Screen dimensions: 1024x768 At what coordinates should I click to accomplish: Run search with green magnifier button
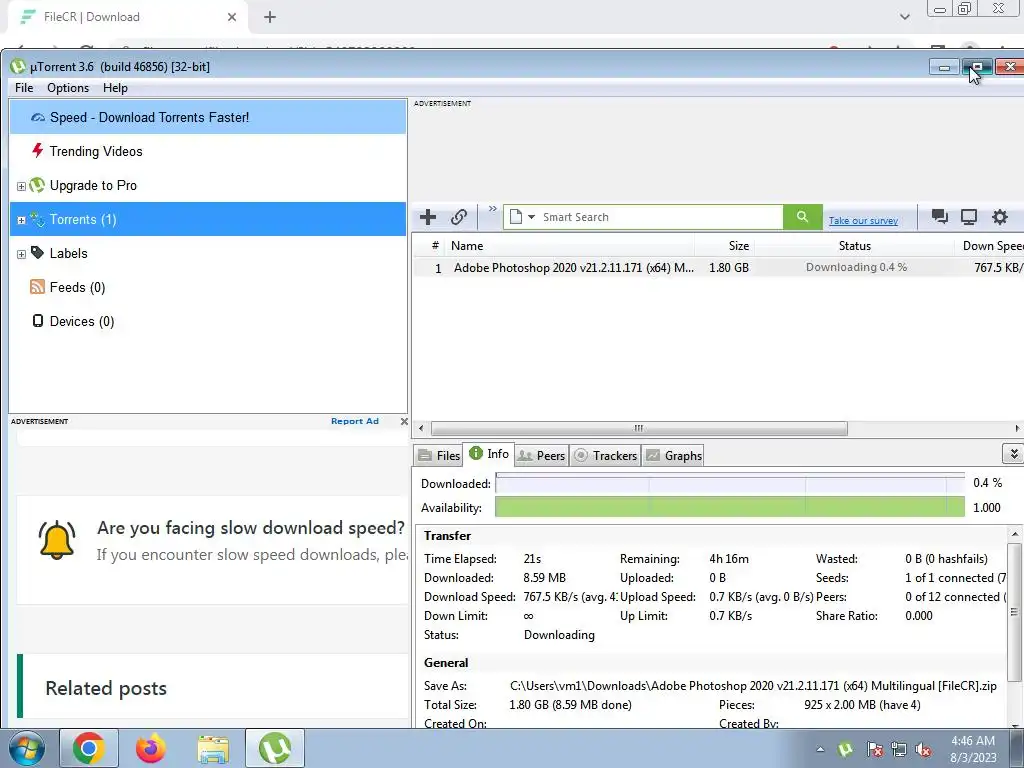(x=803, y=217)
